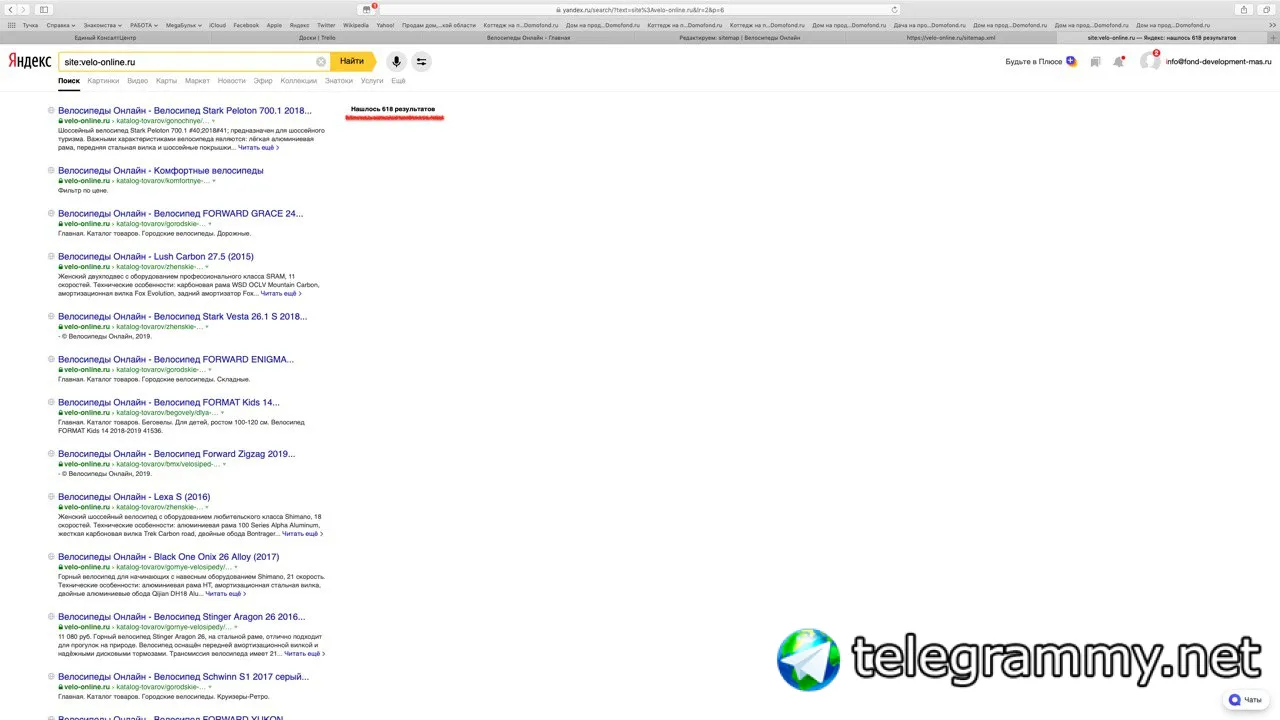Expand the arrow after FORWARD GRACE result URL
Screen dimensions: 1280x720
point(210,224)
